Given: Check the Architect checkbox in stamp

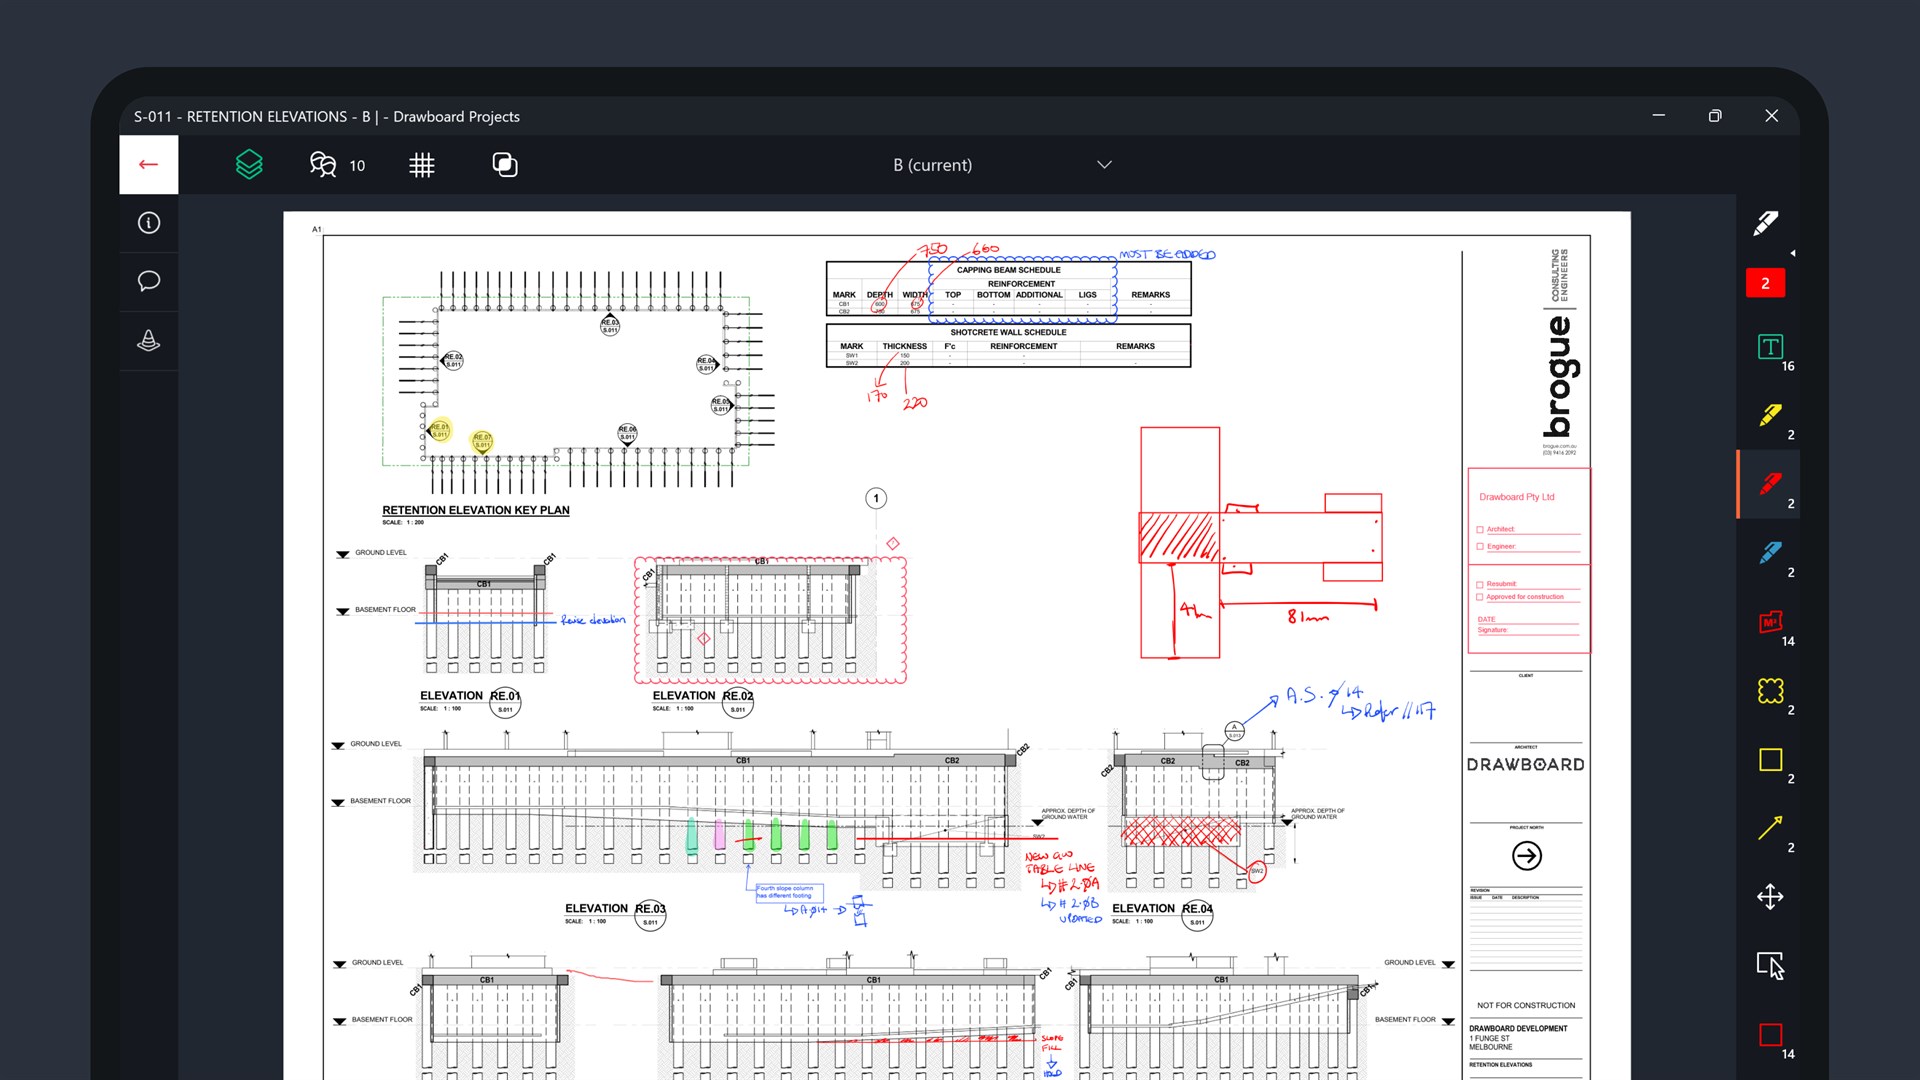Looking at the screenshot, I should point(1480,529).
